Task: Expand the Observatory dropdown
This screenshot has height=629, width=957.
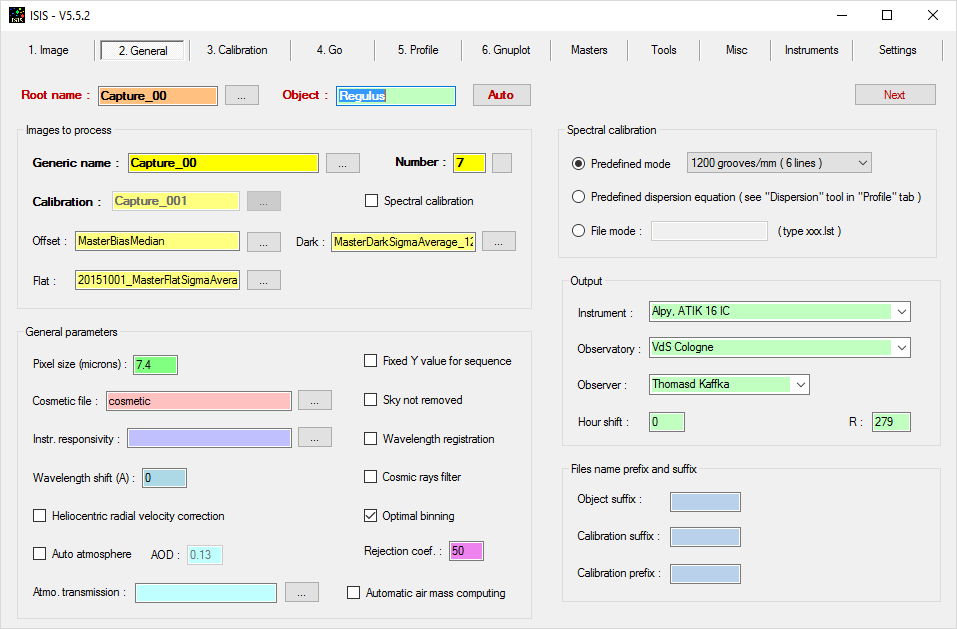Action: pos(902,348)
